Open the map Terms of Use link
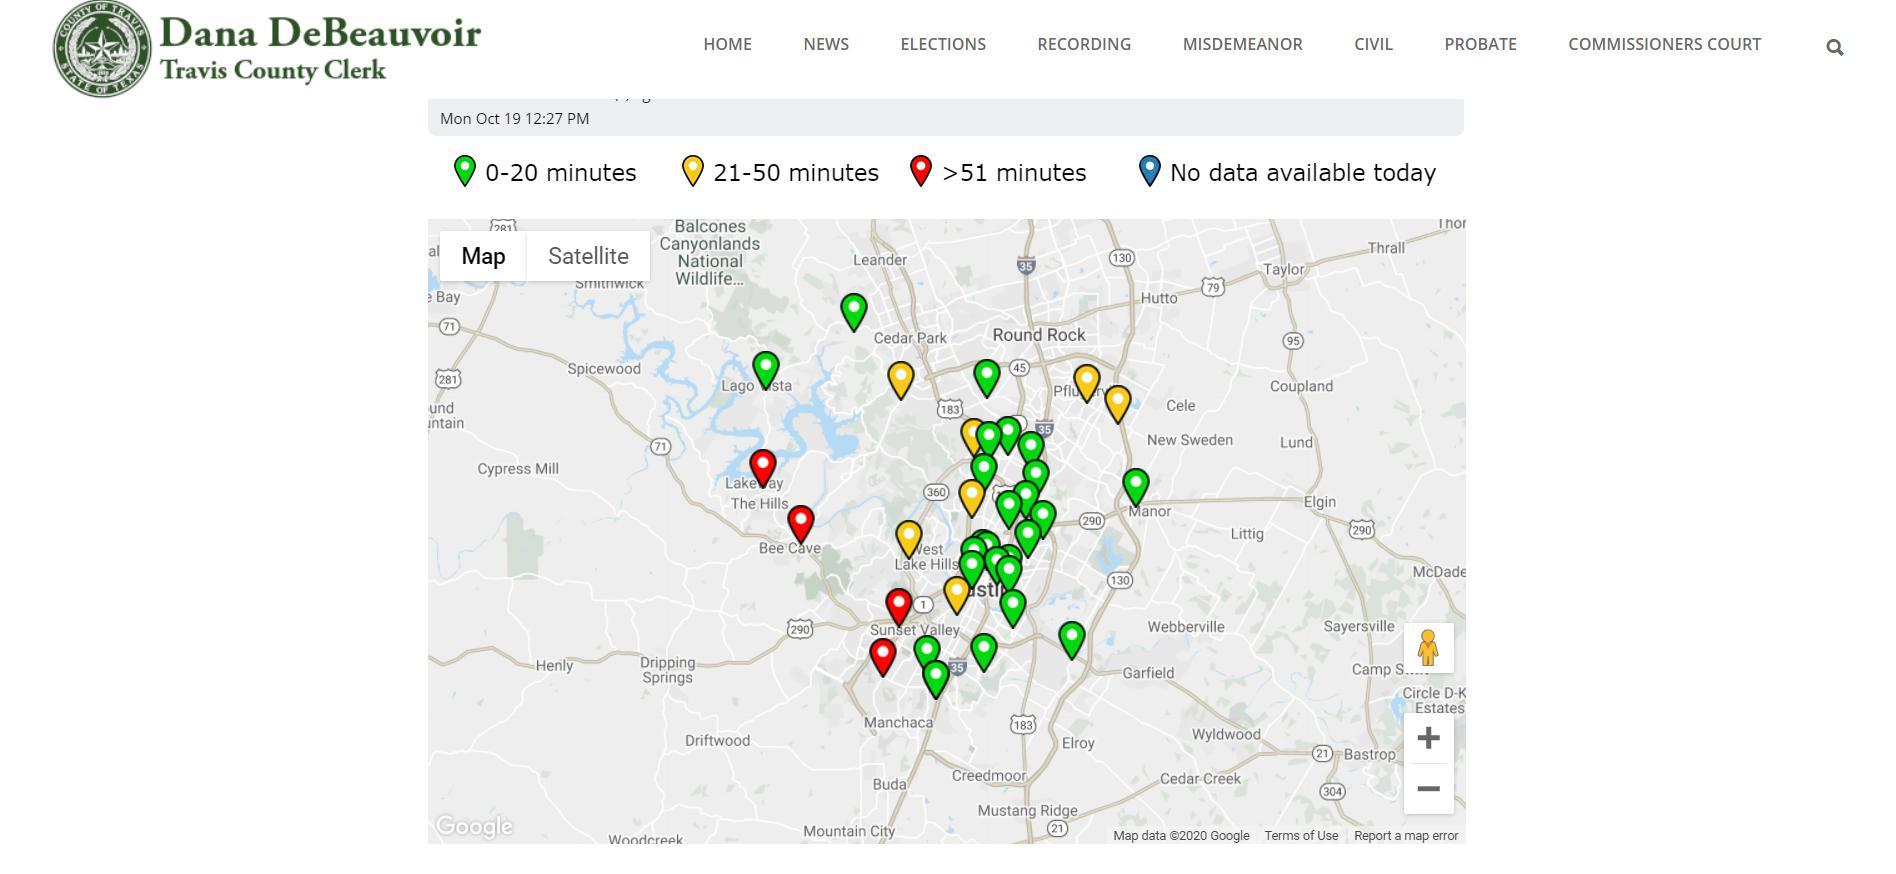1896x874 pixels. [1300, 836]
